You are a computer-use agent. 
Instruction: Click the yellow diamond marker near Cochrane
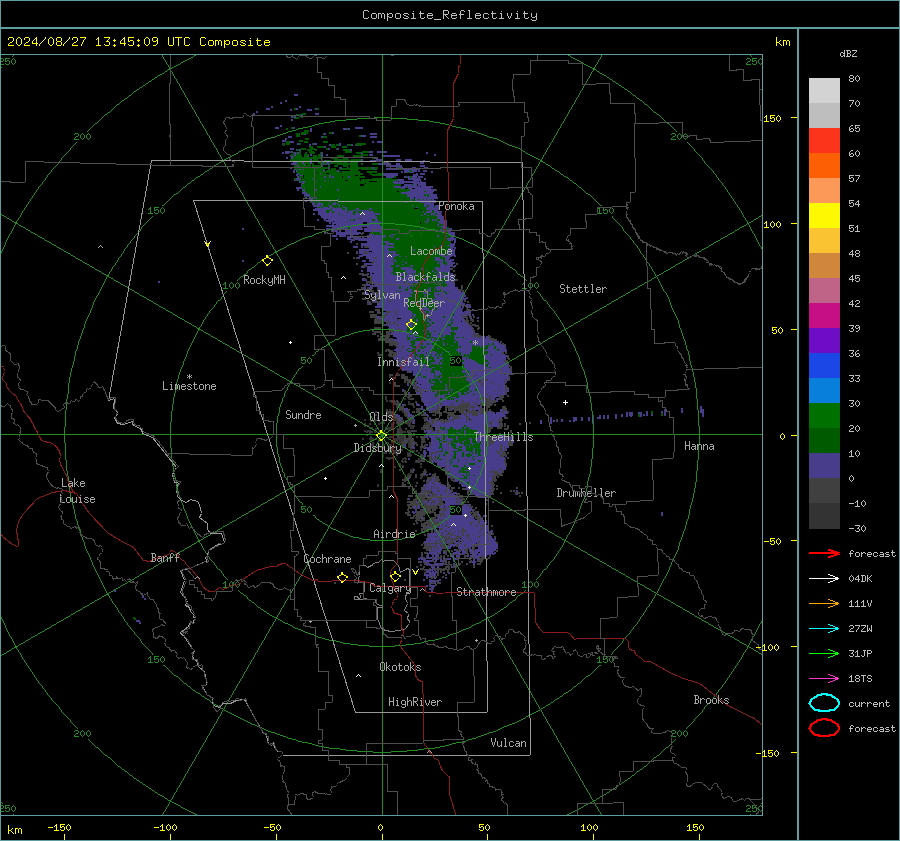[x=342, y=578]
